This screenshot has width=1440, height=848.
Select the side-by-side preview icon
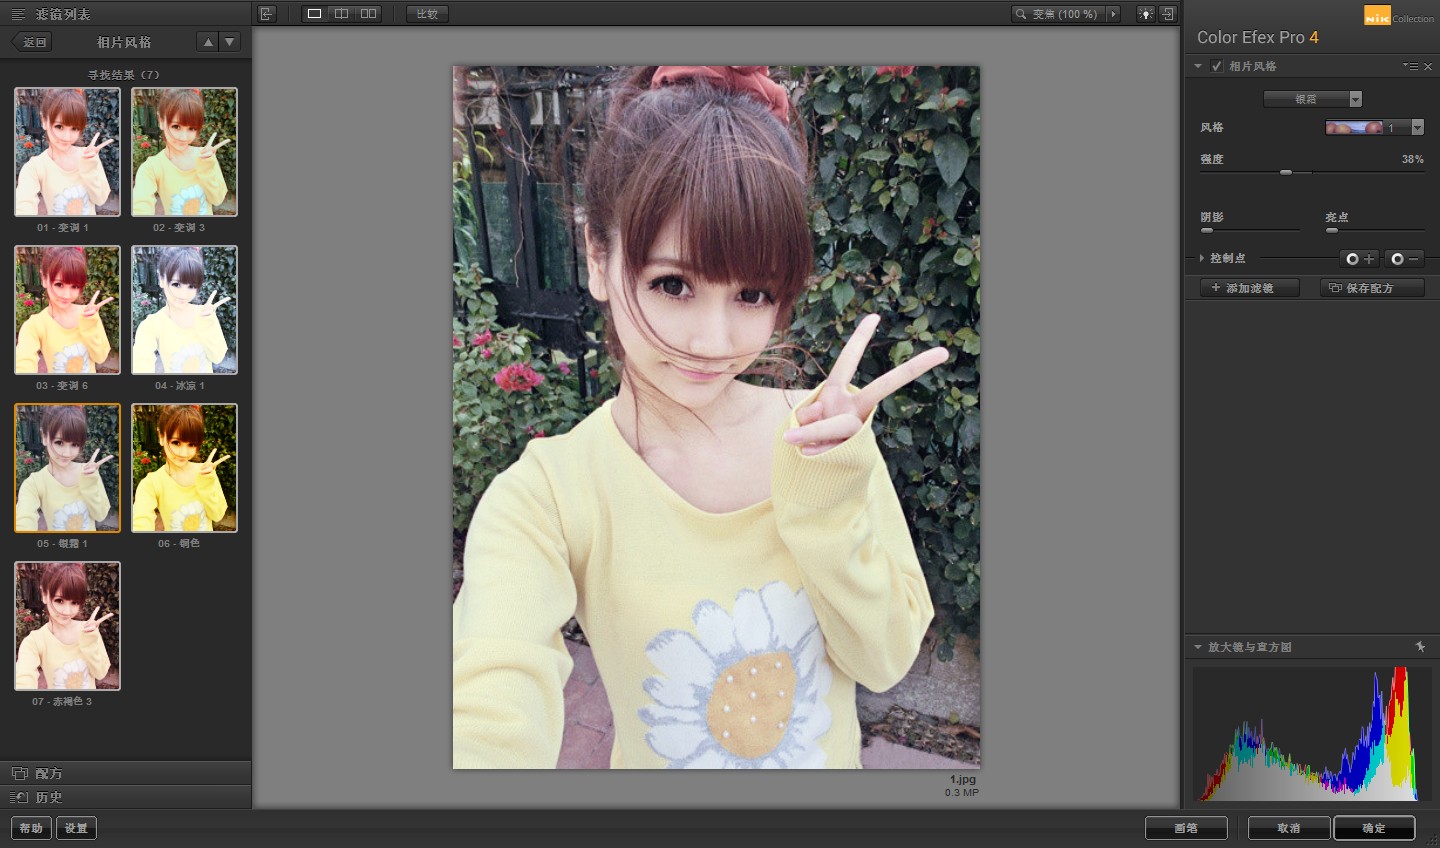(x=368, y=13)
